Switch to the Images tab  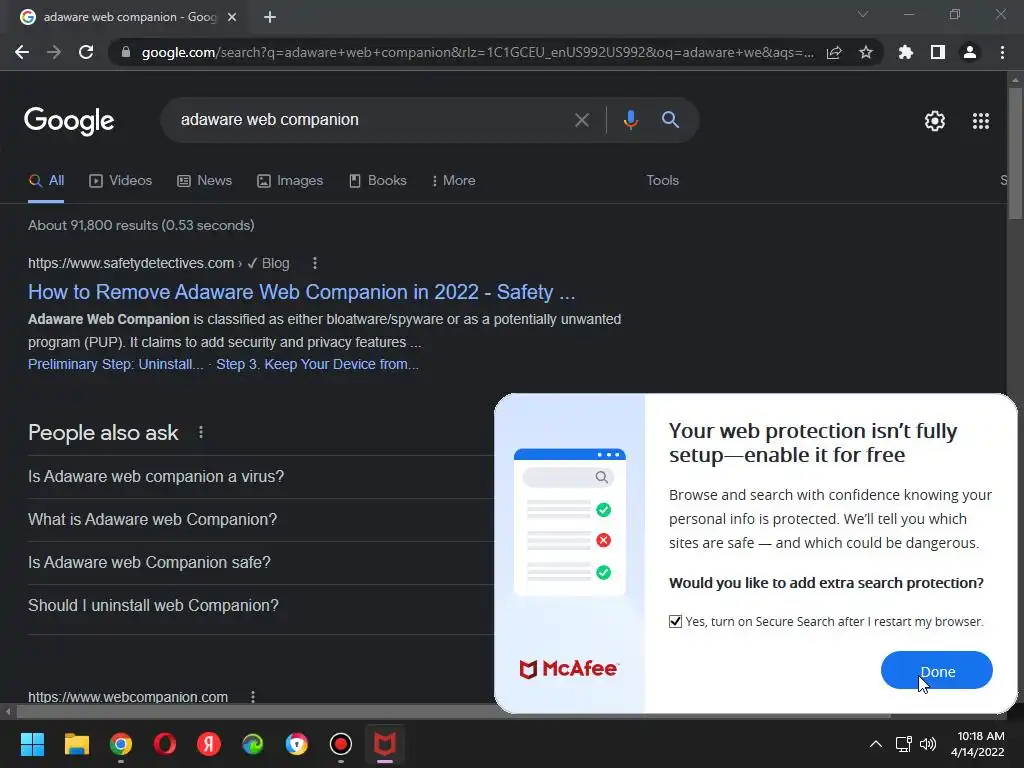click(290, 181)
